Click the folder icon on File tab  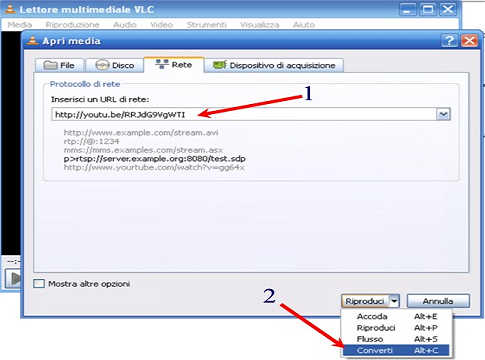51,65
